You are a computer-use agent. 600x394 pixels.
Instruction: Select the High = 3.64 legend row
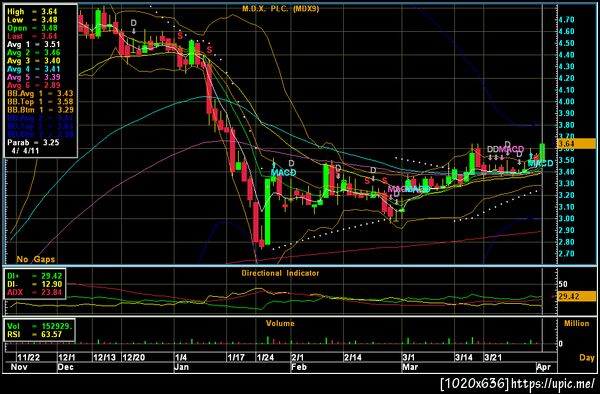[32, 11]
